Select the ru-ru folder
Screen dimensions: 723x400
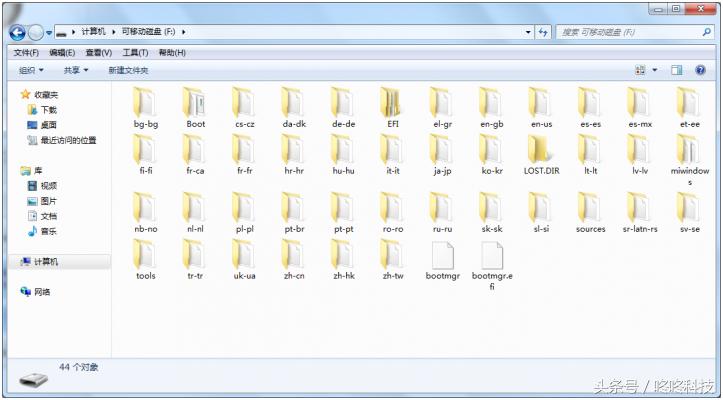point(442,212)
